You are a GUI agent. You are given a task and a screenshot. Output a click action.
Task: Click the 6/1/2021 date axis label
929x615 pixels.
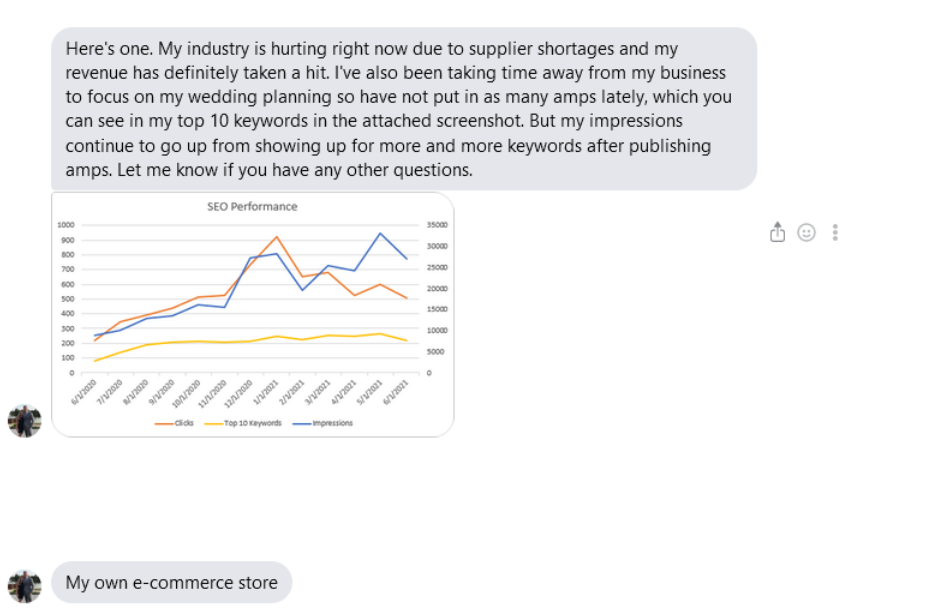point(395,392)
